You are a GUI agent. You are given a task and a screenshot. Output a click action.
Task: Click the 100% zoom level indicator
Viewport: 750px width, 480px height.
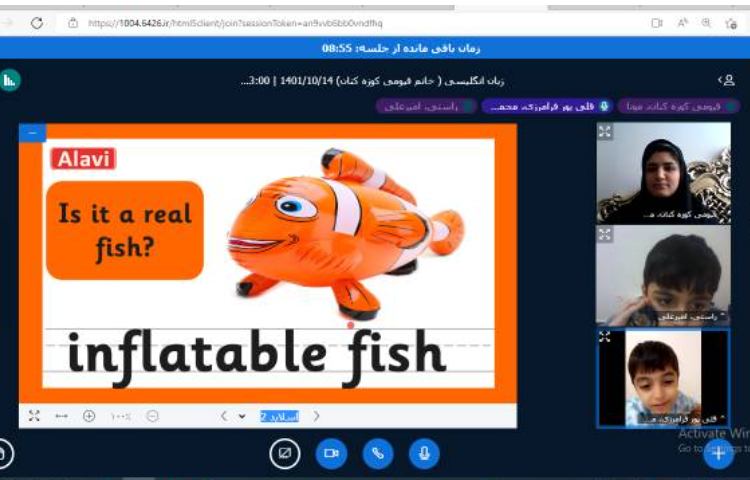(121, 416)
